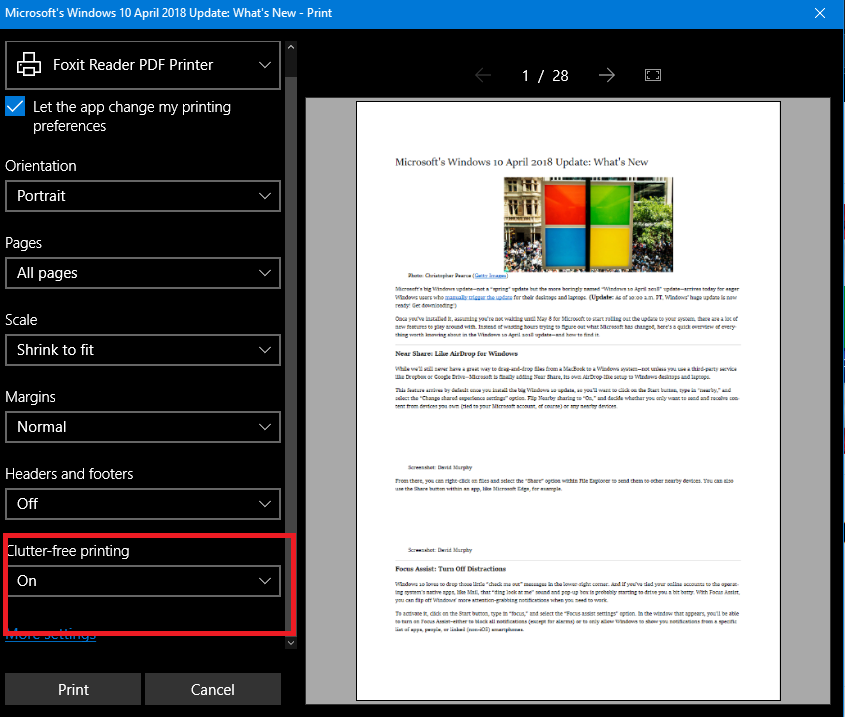Go to previous preview page arrow

[483, 76]
